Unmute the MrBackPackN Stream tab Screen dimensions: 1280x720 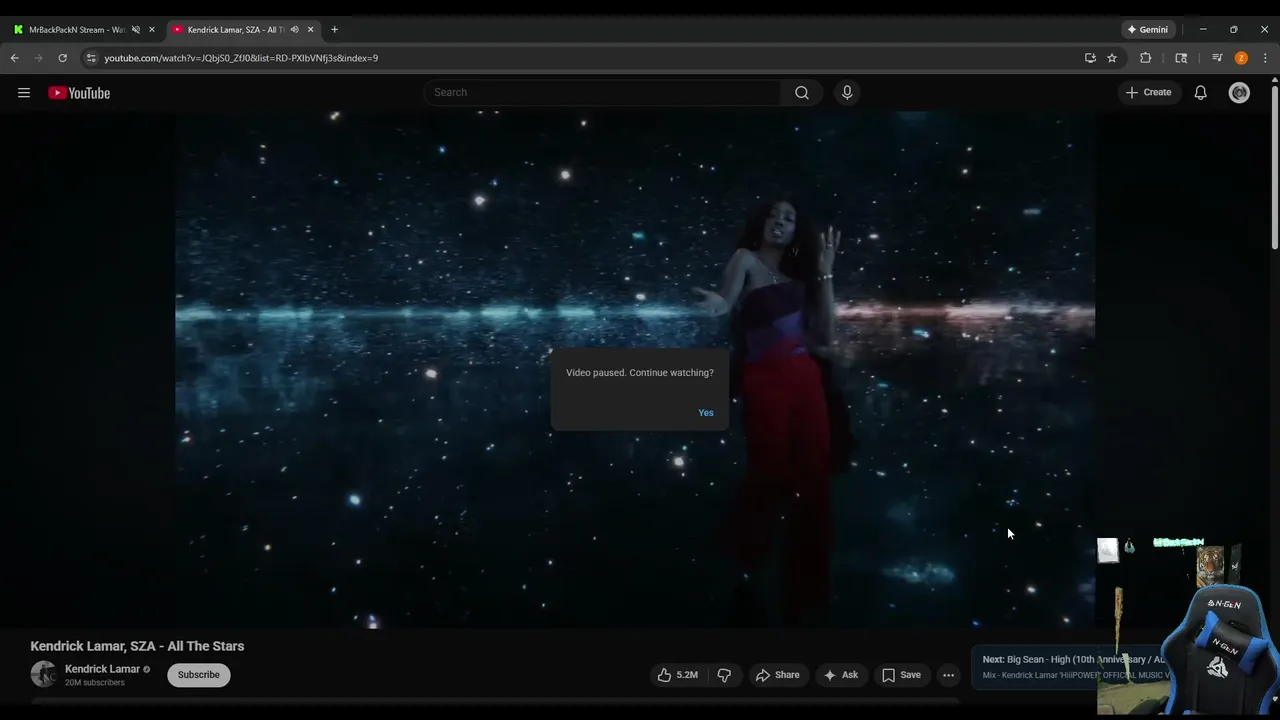(x=136, y=30)
